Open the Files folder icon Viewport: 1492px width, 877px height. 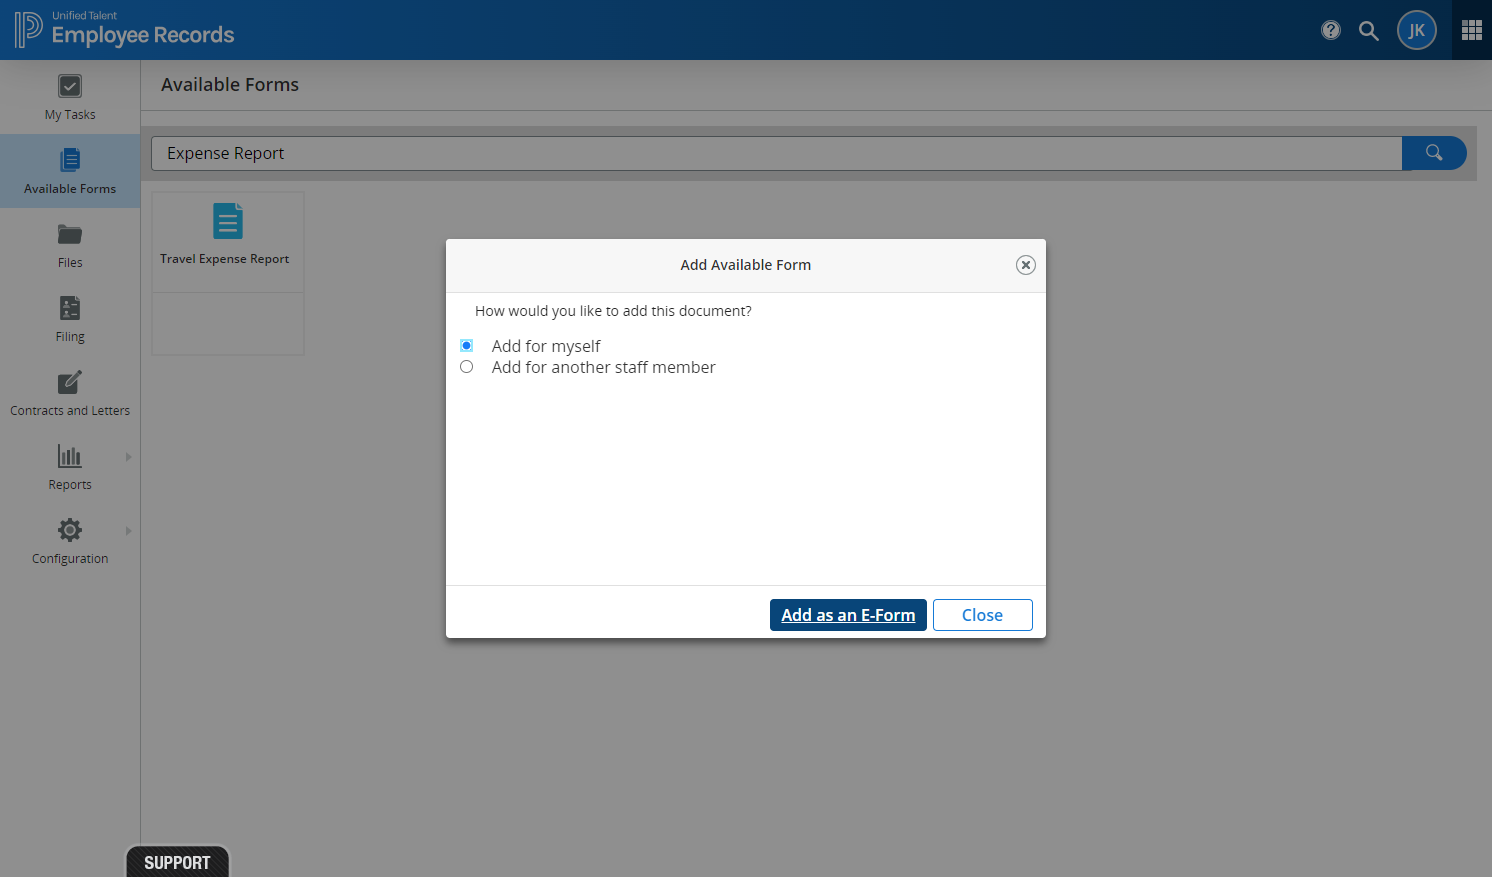pyautogui.click(x=70, y=234)
